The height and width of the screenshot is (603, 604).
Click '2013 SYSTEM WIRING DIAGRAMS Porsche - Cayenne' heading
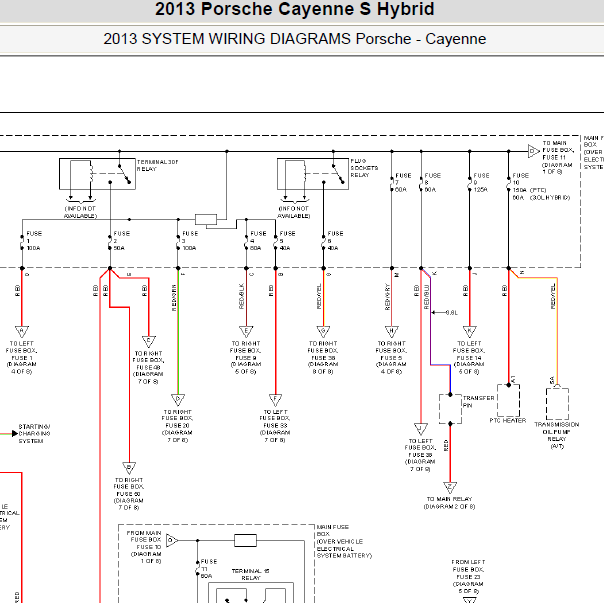(x=295, y=39)
